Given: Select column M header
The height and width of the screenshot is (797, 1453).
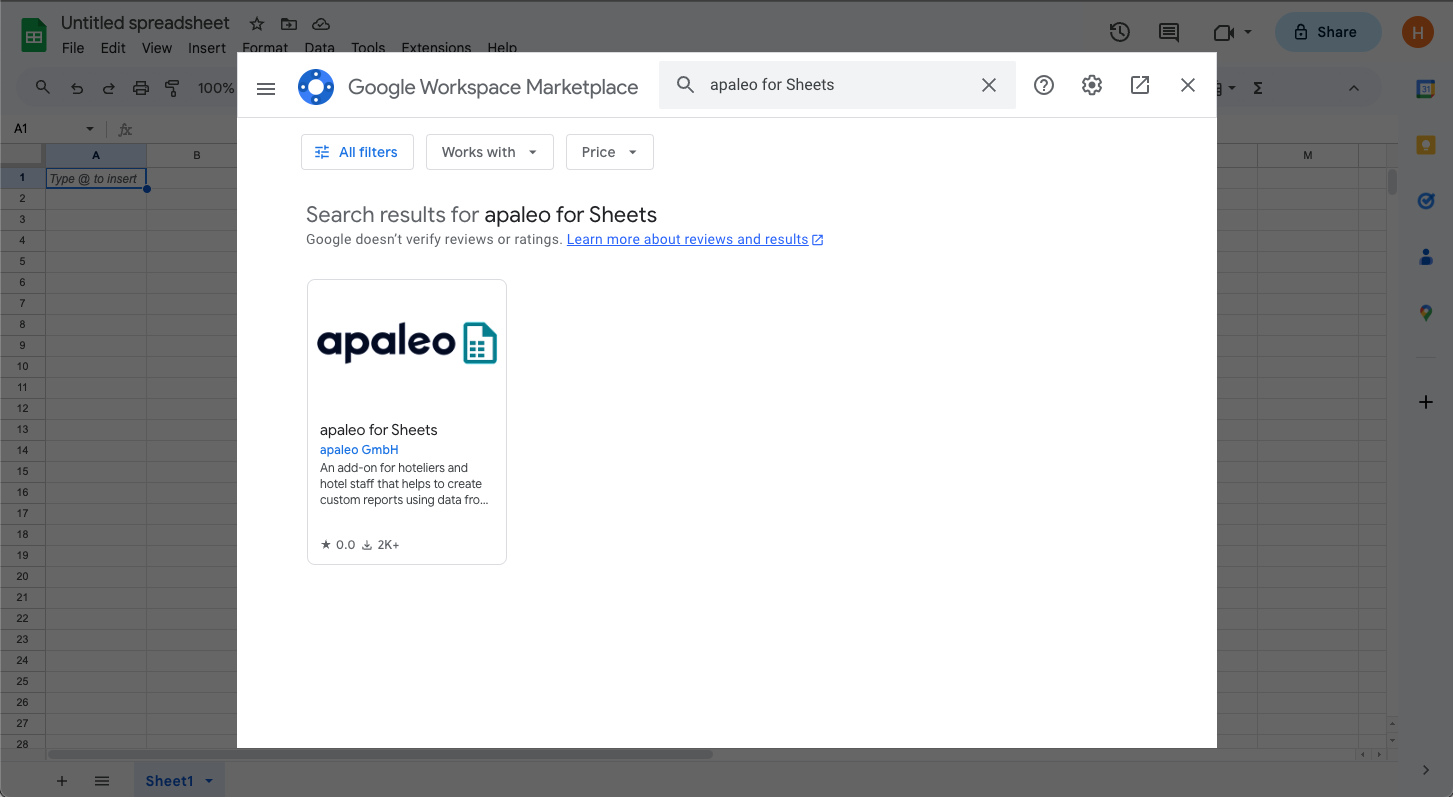Looking at the screenshot, I should click(1308, 155).
